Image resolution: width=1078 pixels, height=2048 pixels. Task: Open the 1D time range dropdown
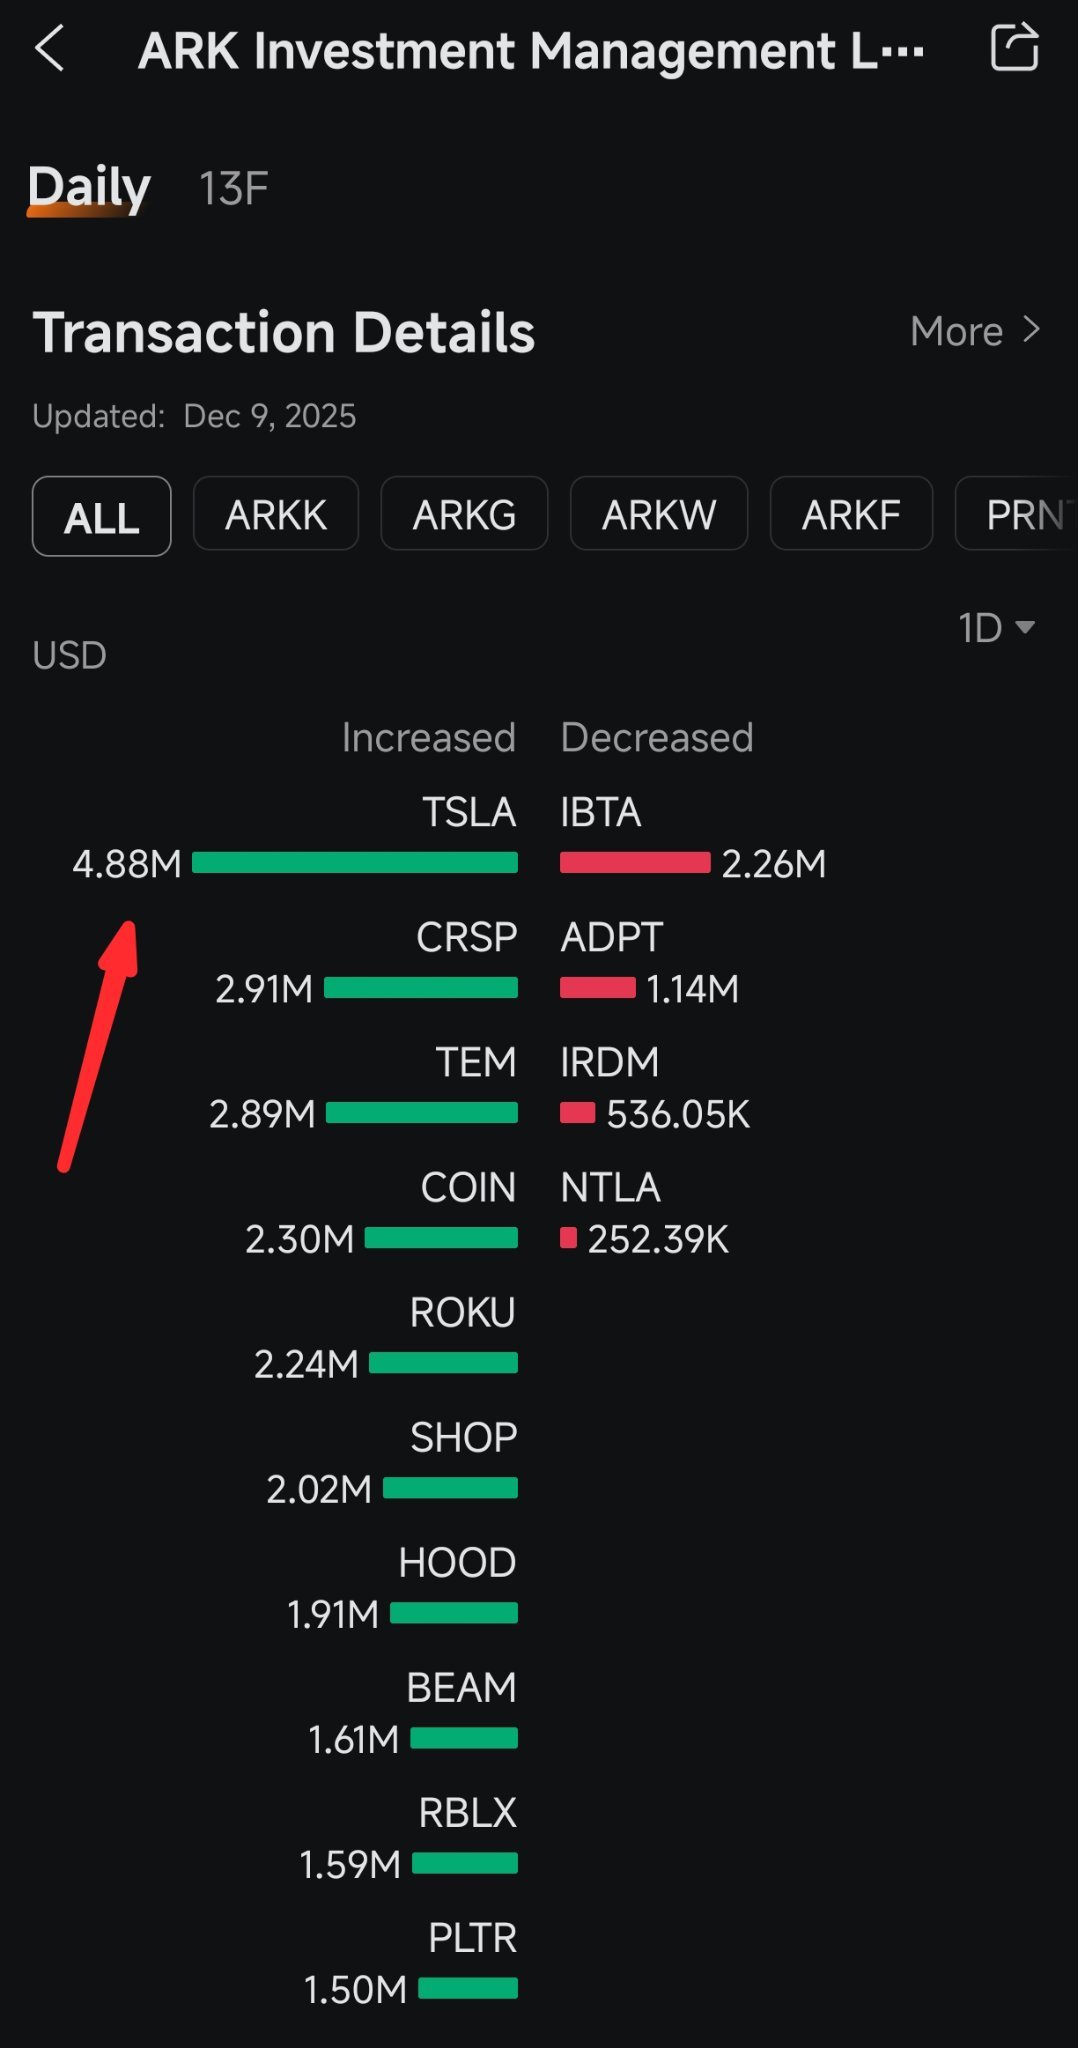(996, 628)
